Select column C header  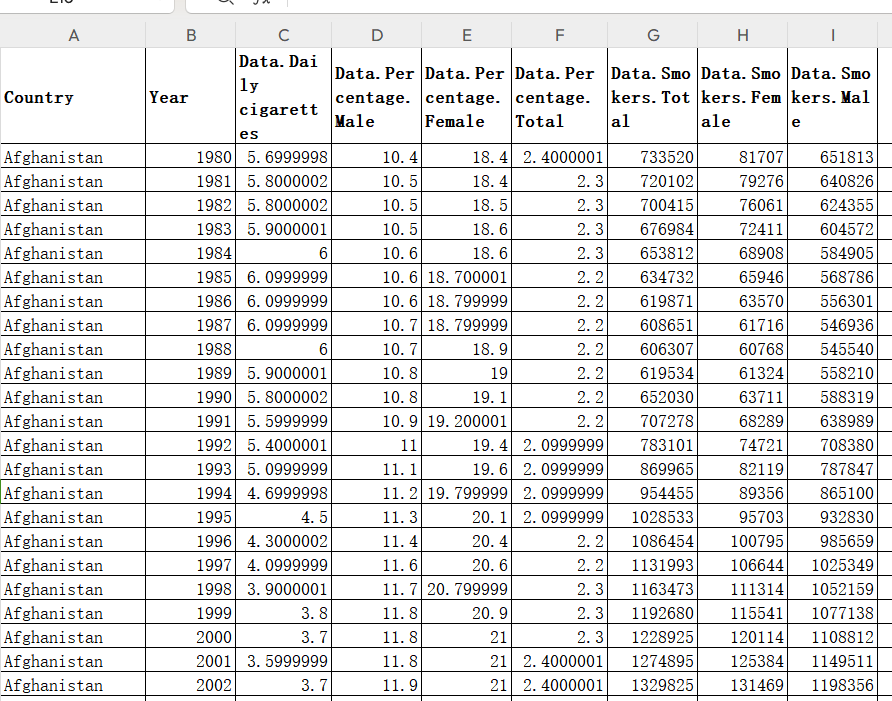[x=283, y=35]
